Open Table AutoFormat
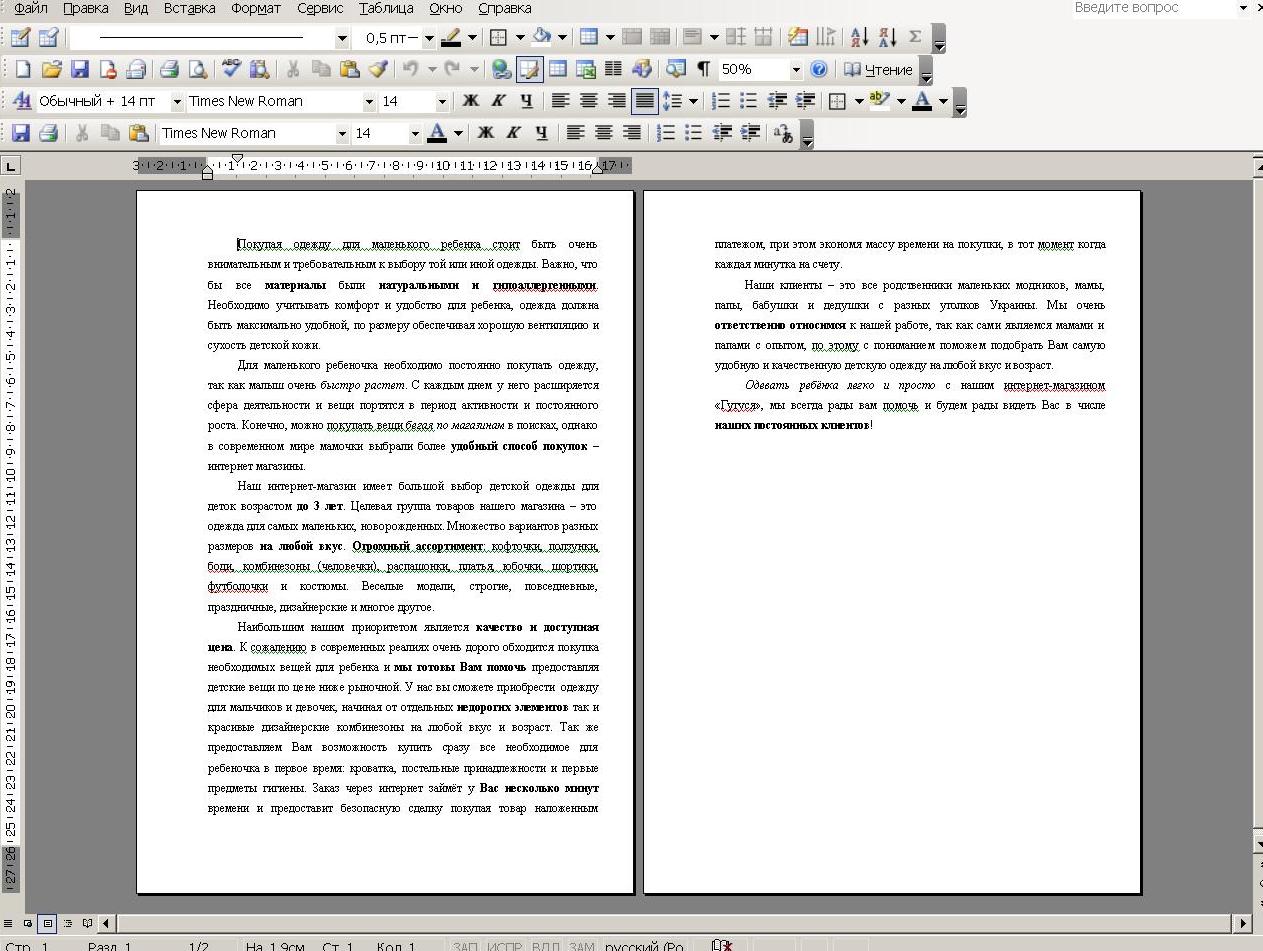This screenshot has width=1263, height=951. pyautogui.click(x=798, y=38)
